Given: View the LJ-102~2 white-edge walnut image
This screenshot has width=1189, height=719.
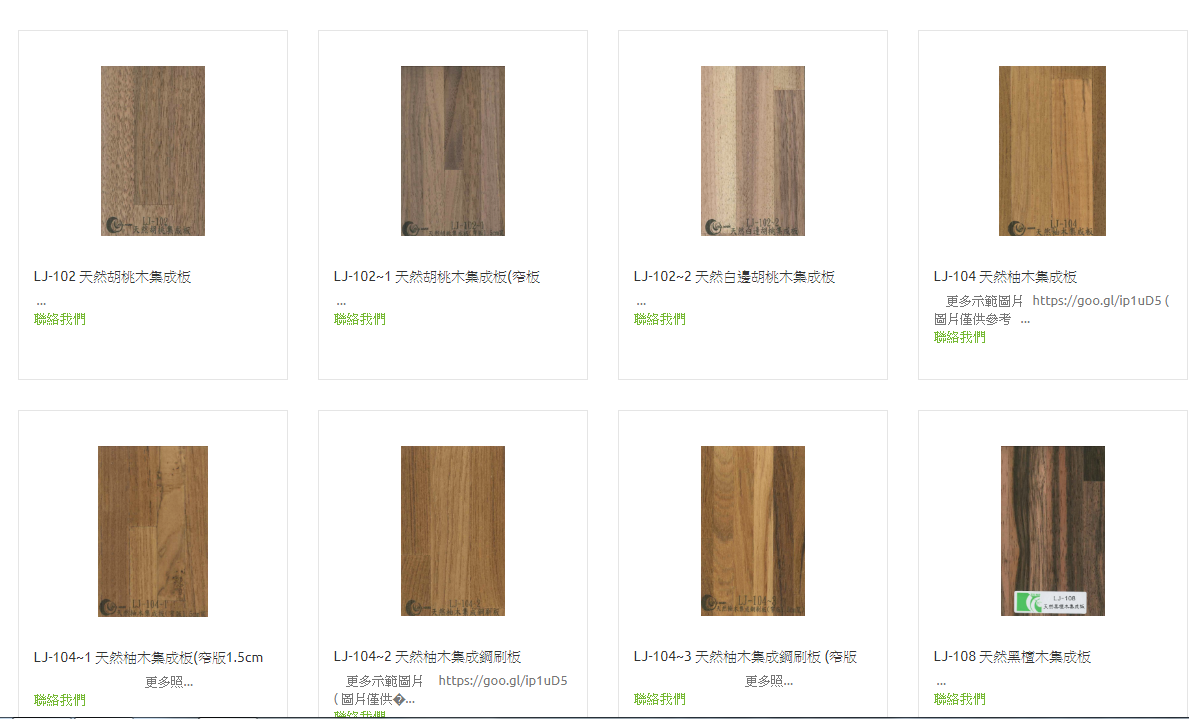Looking at the screenshot, I should tap(753, 151).
